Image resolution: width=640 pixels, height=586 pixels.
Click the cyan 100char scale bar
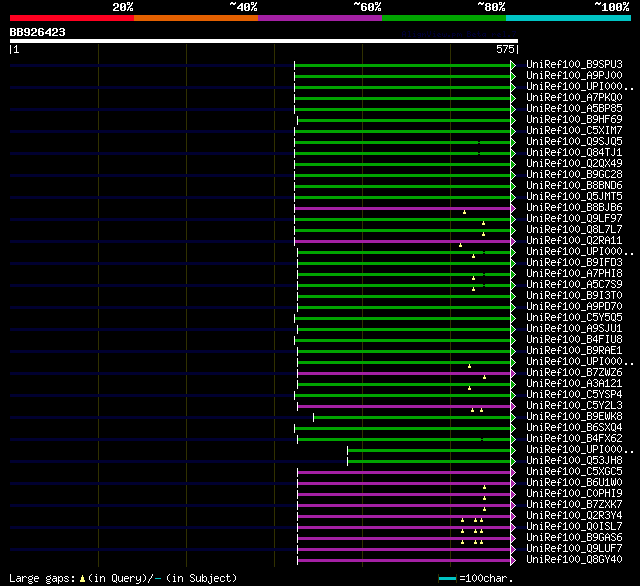click(447, 578)
